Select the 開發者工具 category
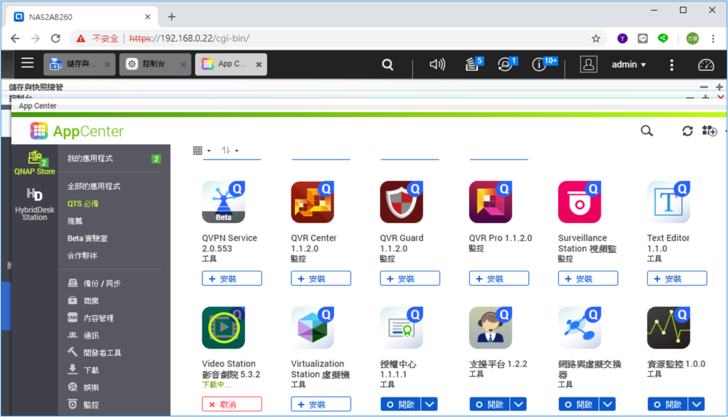 (x=95, y=352)
